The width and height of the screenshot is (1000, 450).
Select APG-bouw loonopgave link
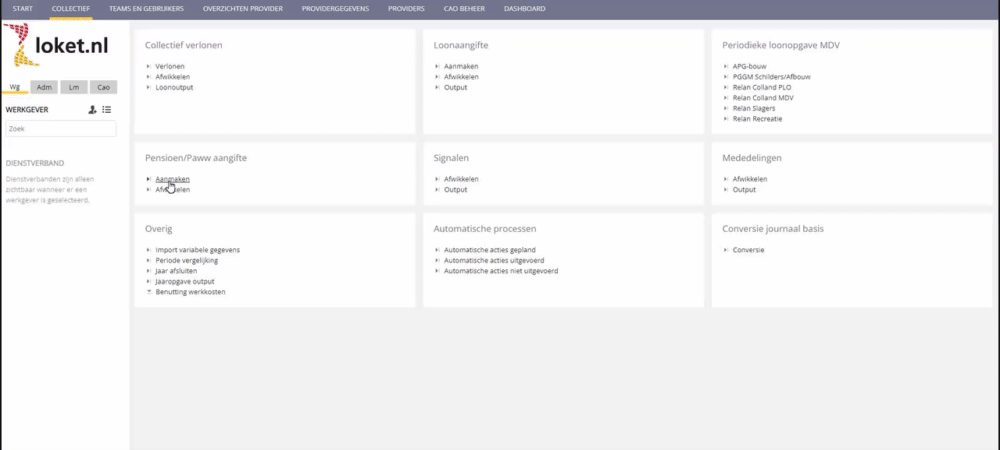click(x=750, y=66)
